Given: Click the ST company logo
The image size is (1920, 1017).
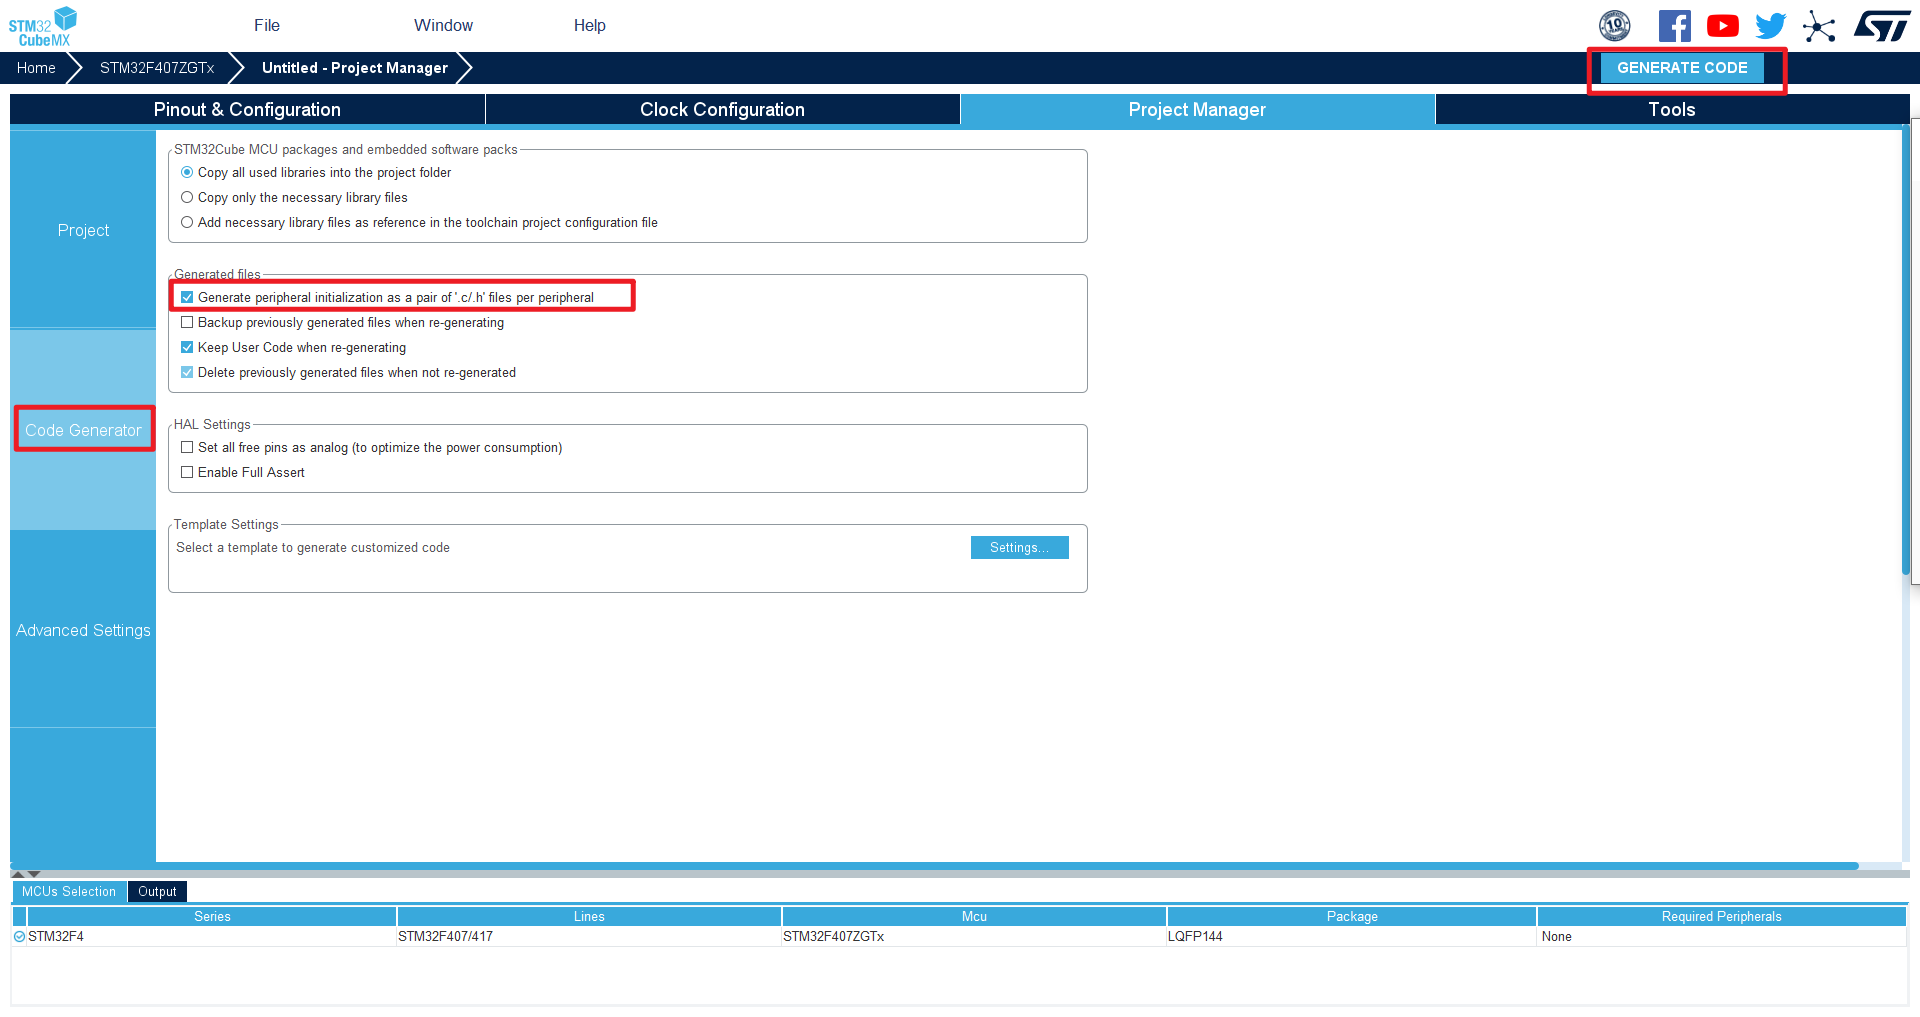Looking at the screenshot, I should tap(1882, 26).
